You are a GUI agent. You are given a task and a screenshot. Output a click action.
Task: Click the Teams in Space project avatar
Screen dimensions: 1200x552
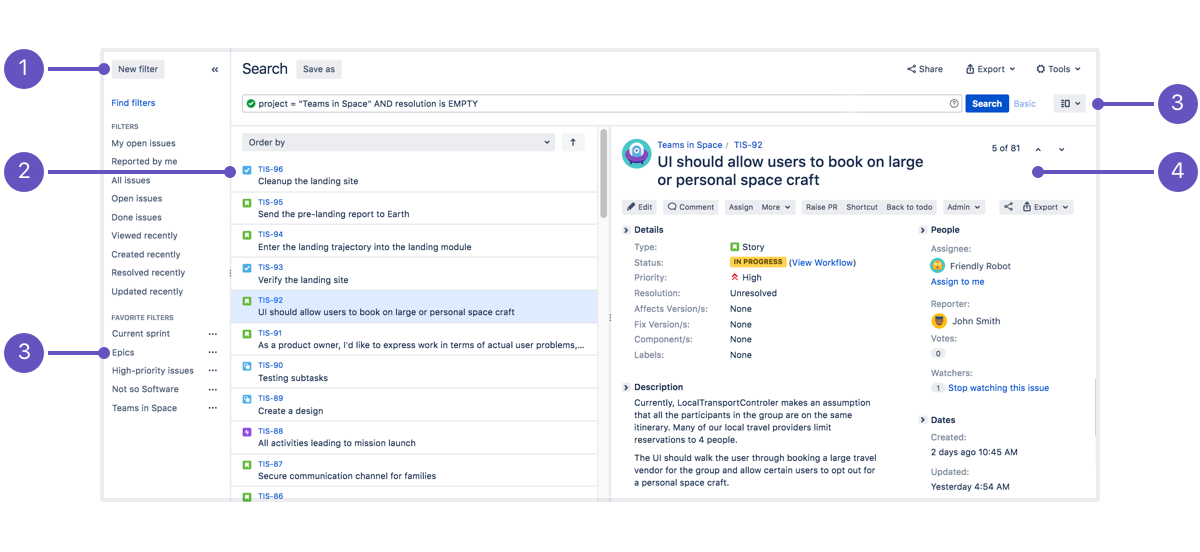(x=636, y=153)
